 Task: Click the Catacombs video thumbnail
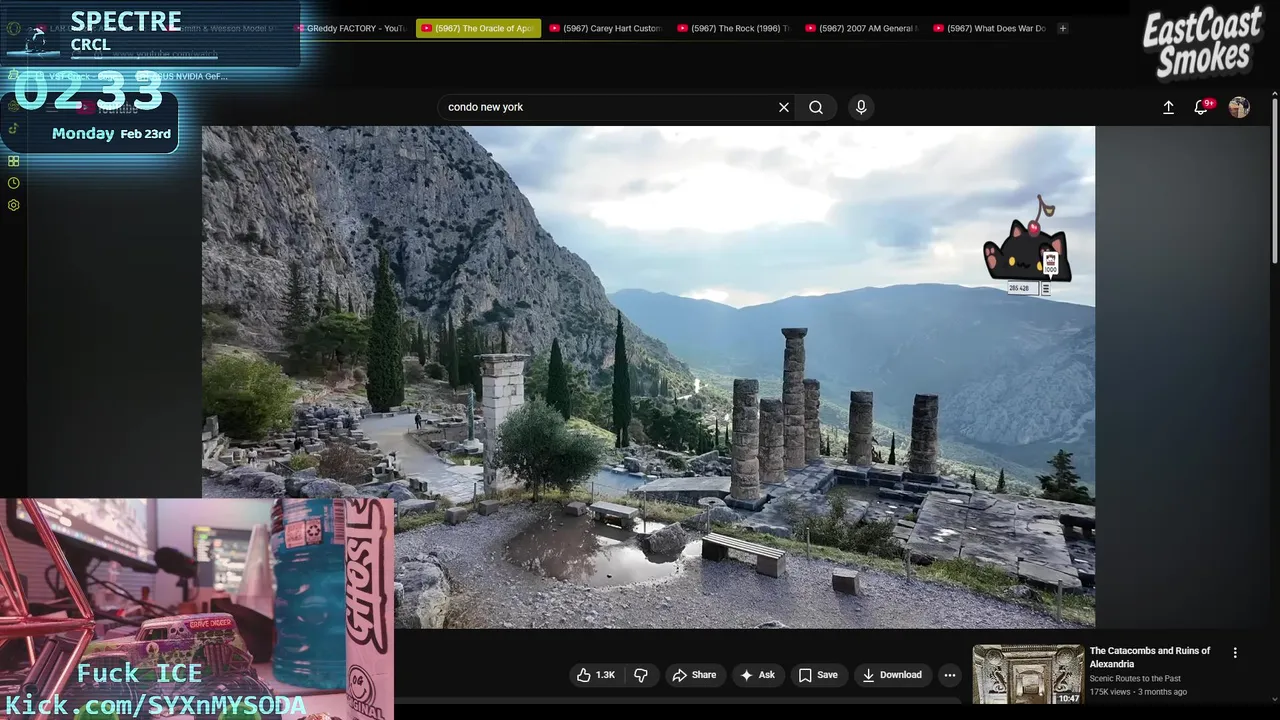pyautogui.click(x=1028, y=674)
